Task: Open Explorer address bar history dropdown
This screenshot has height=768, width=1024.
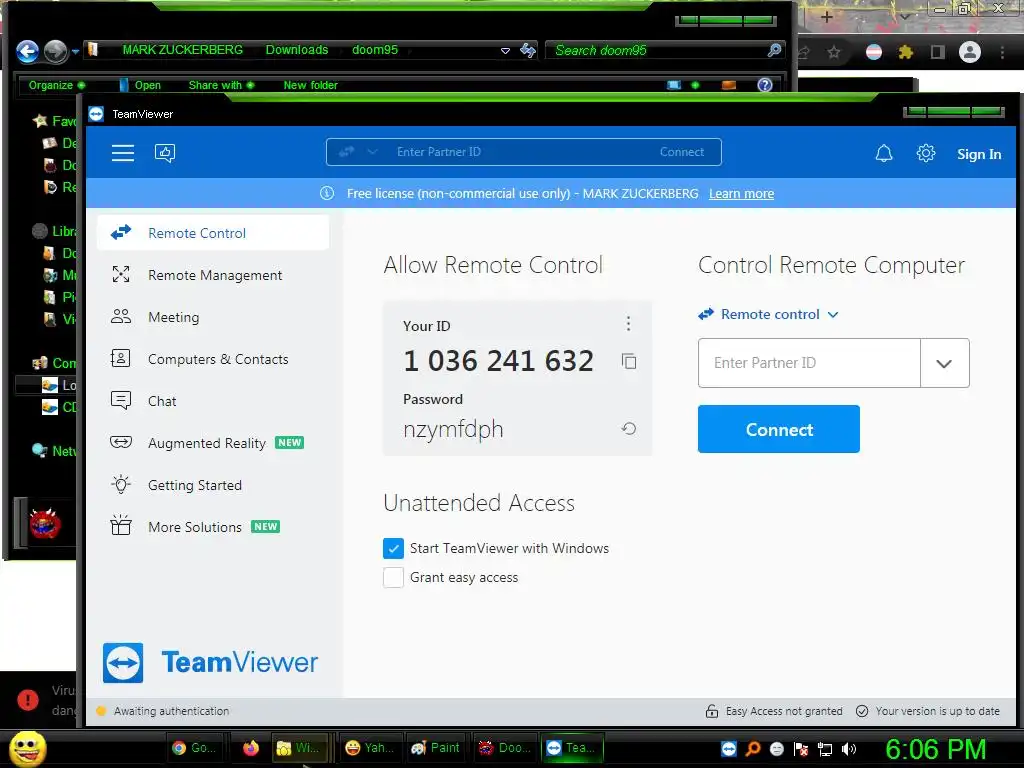Action: tap(505, 50)
